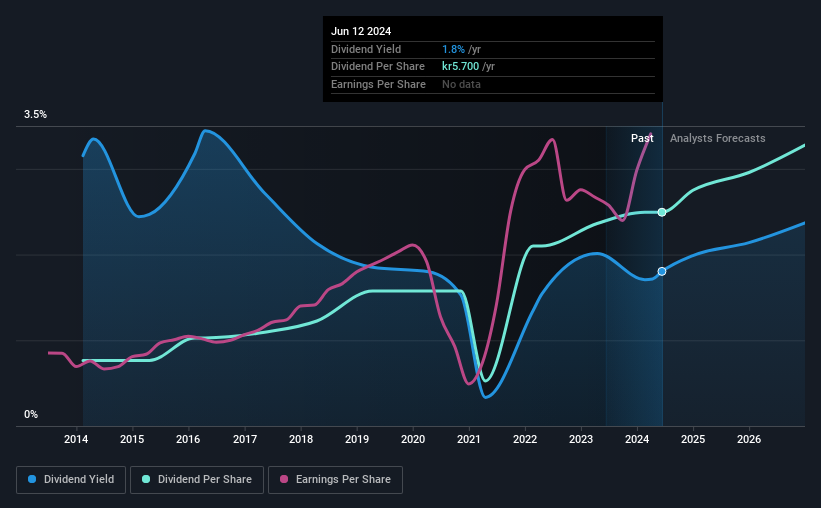Click the teal Dividend Per Share legend dot

point(146,479)
